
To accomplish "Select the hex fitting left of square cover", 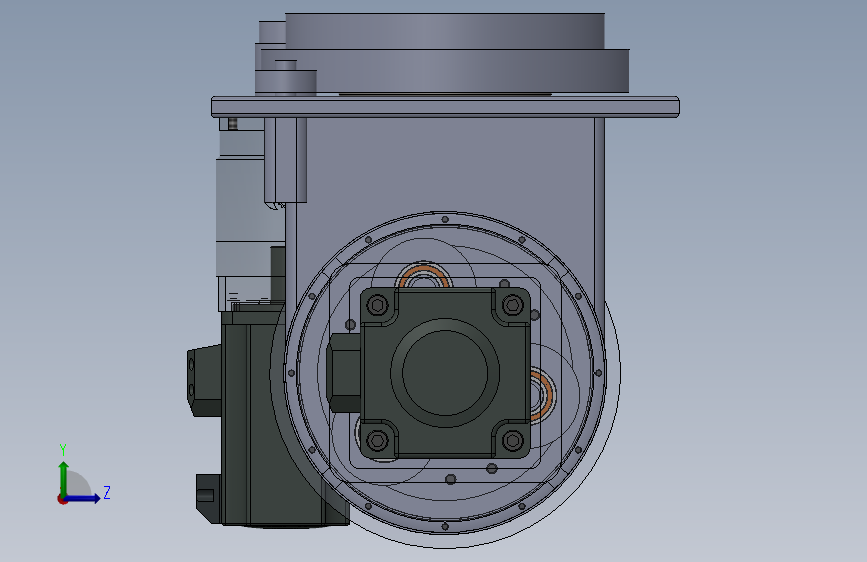I will tap(343, 373).
